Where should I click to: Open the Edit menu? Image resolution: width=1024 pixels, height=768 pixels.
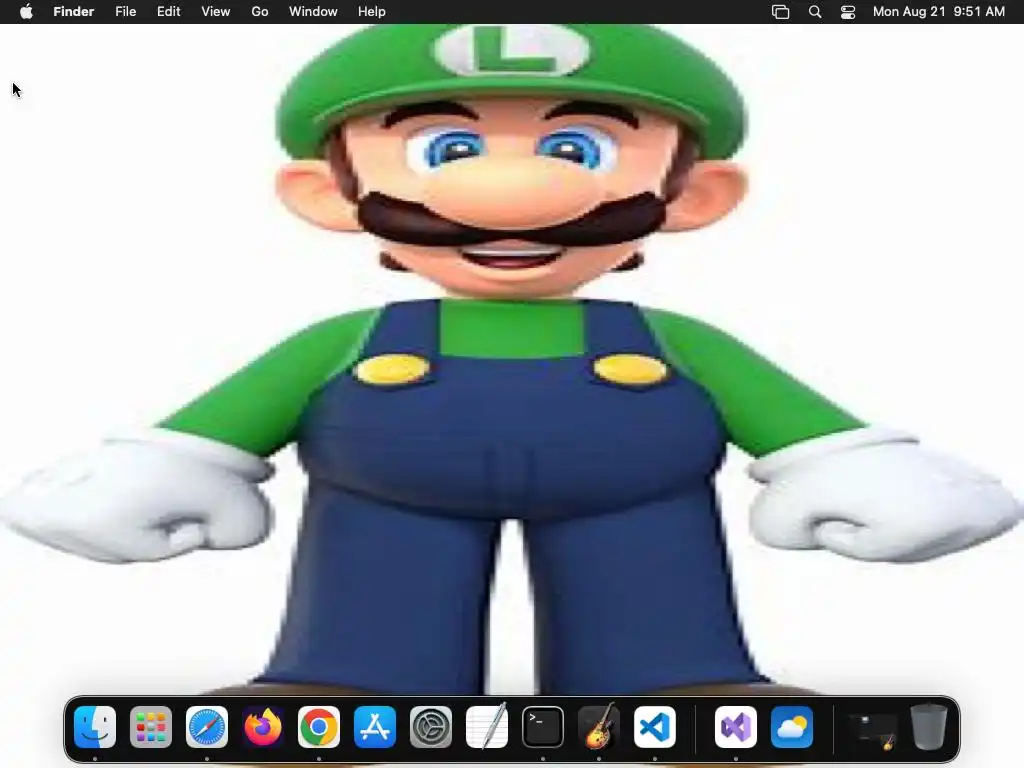[x=168, y=12]
